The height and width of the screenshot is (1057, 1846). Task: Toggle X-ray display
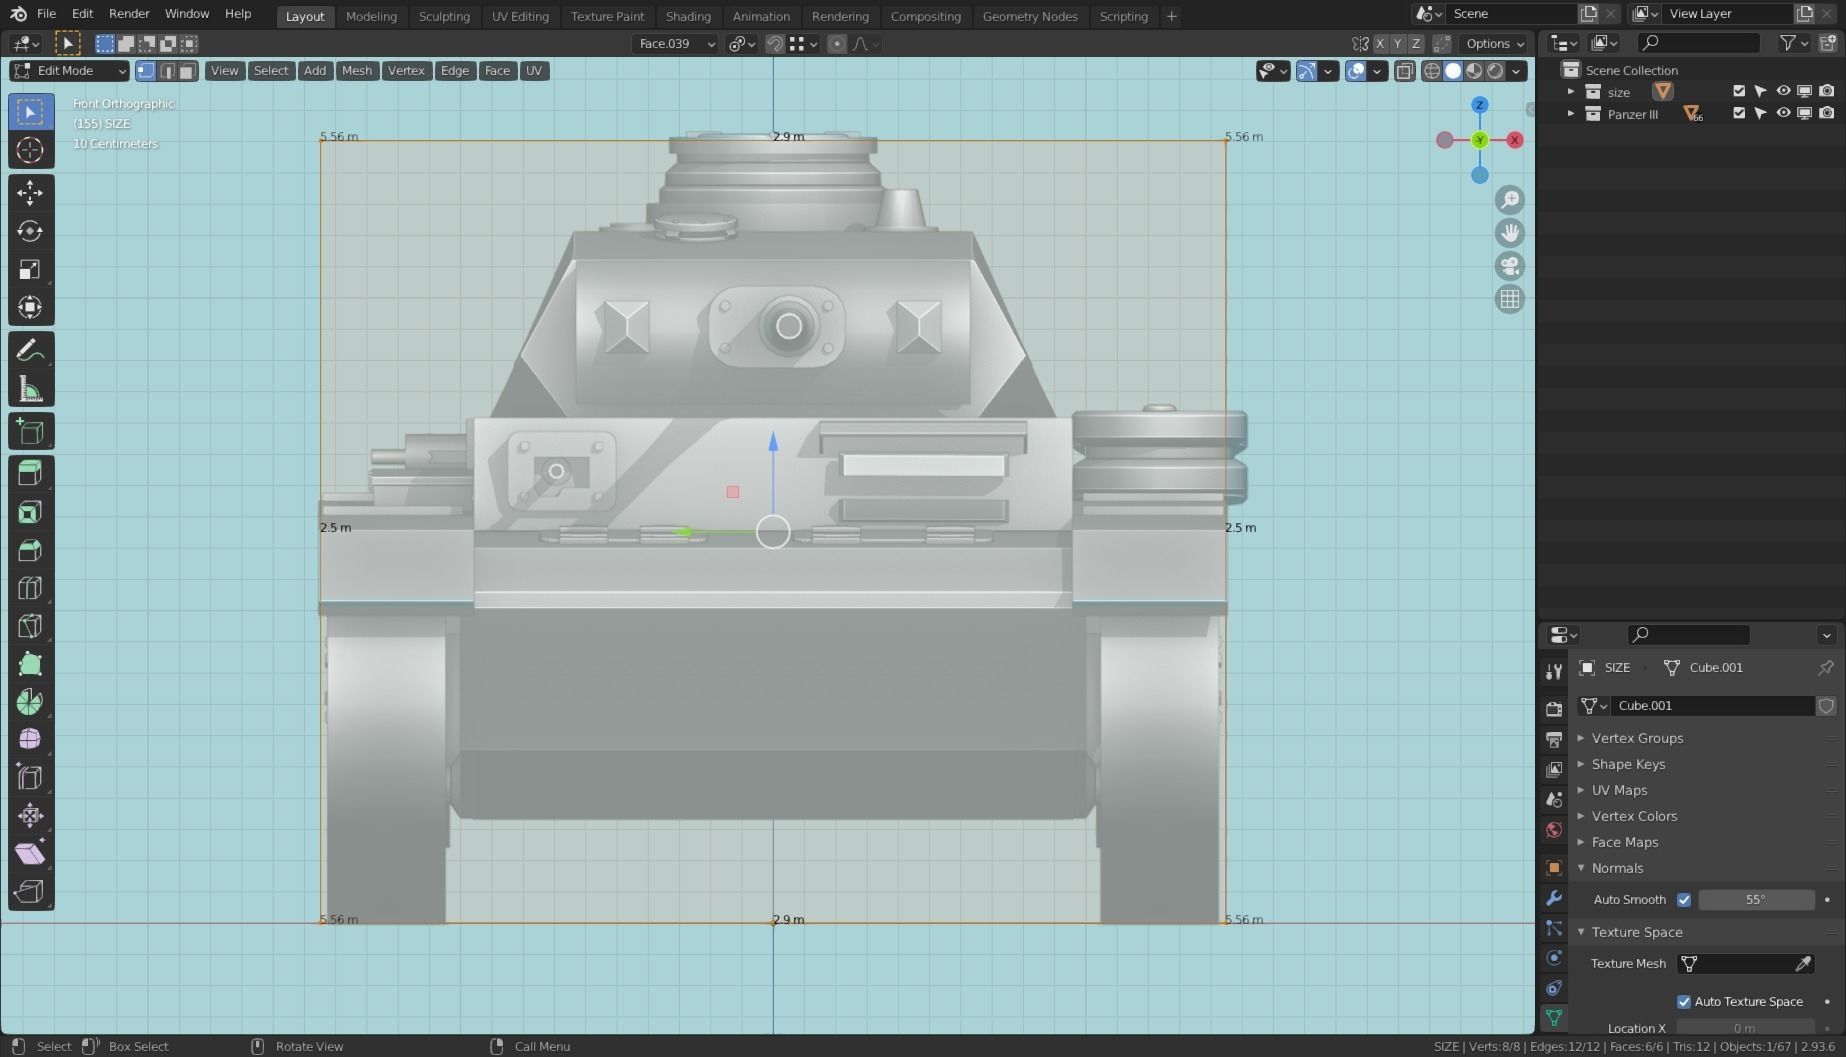[1405, 70]
